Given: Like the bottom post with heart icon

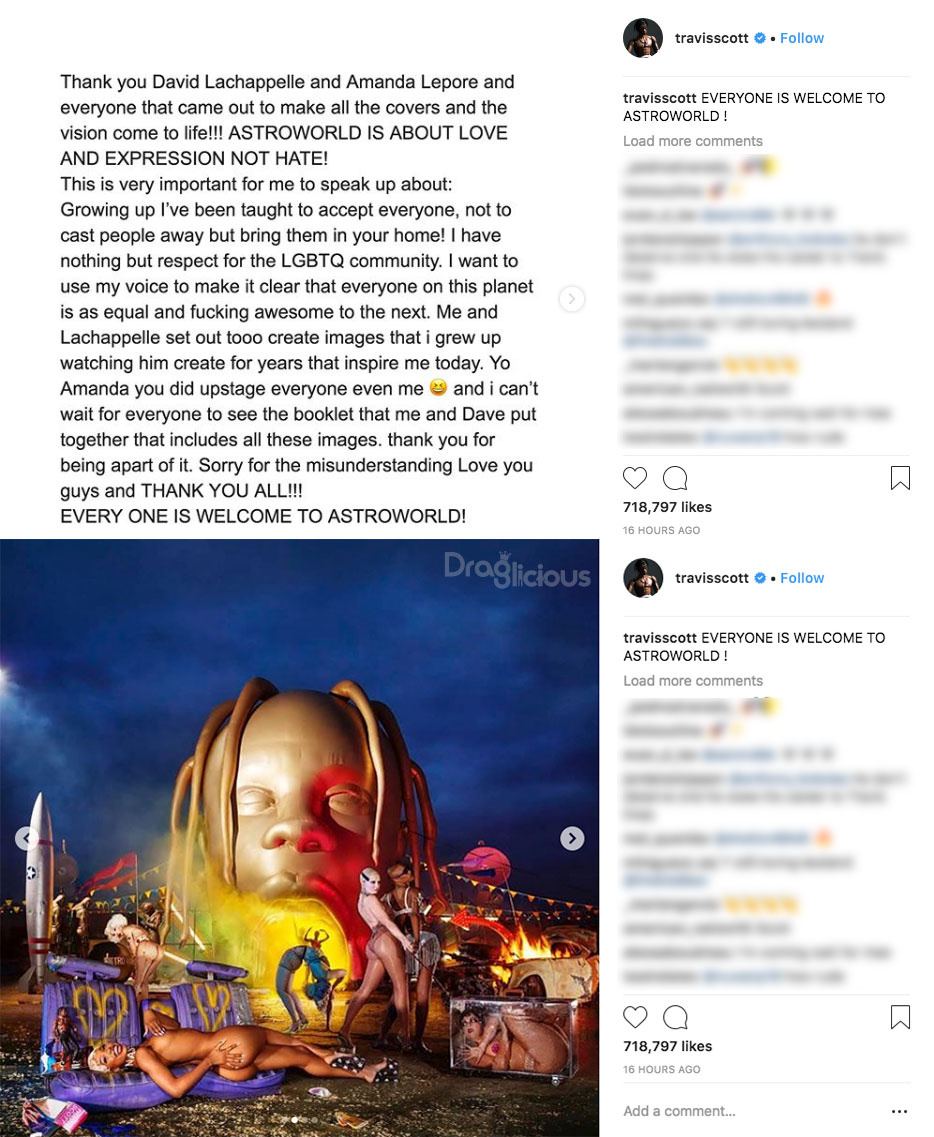Looking at the screenshot, I should 635,1017.
